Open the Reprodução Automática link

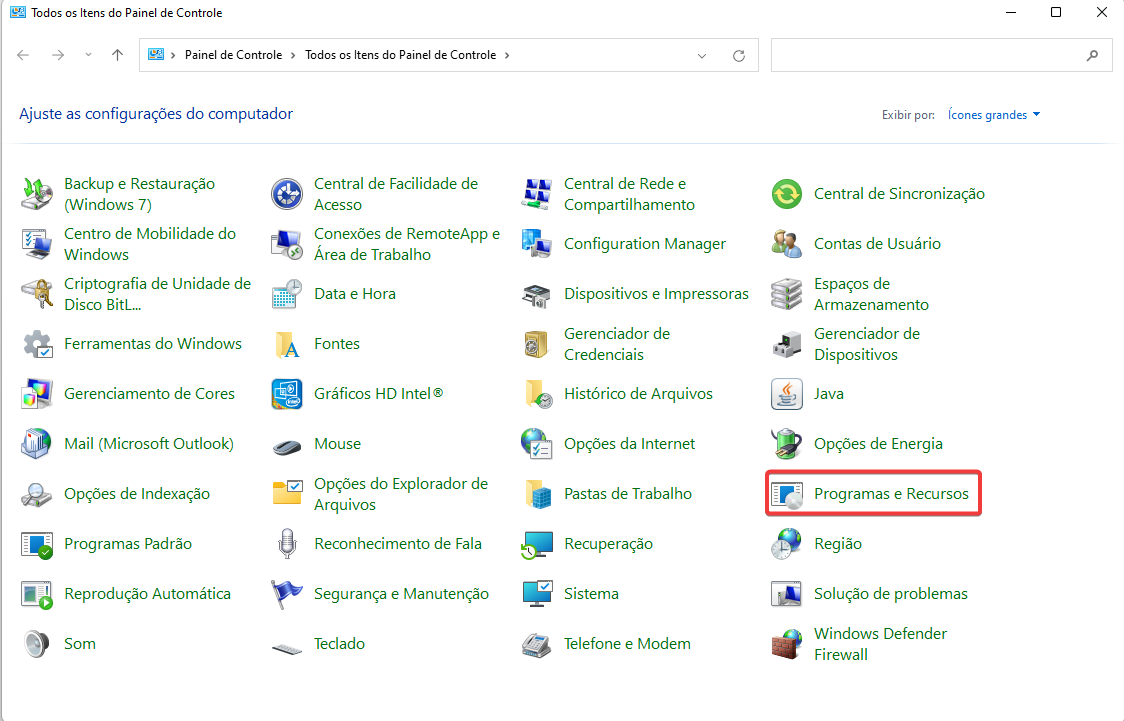pos(148,594)
